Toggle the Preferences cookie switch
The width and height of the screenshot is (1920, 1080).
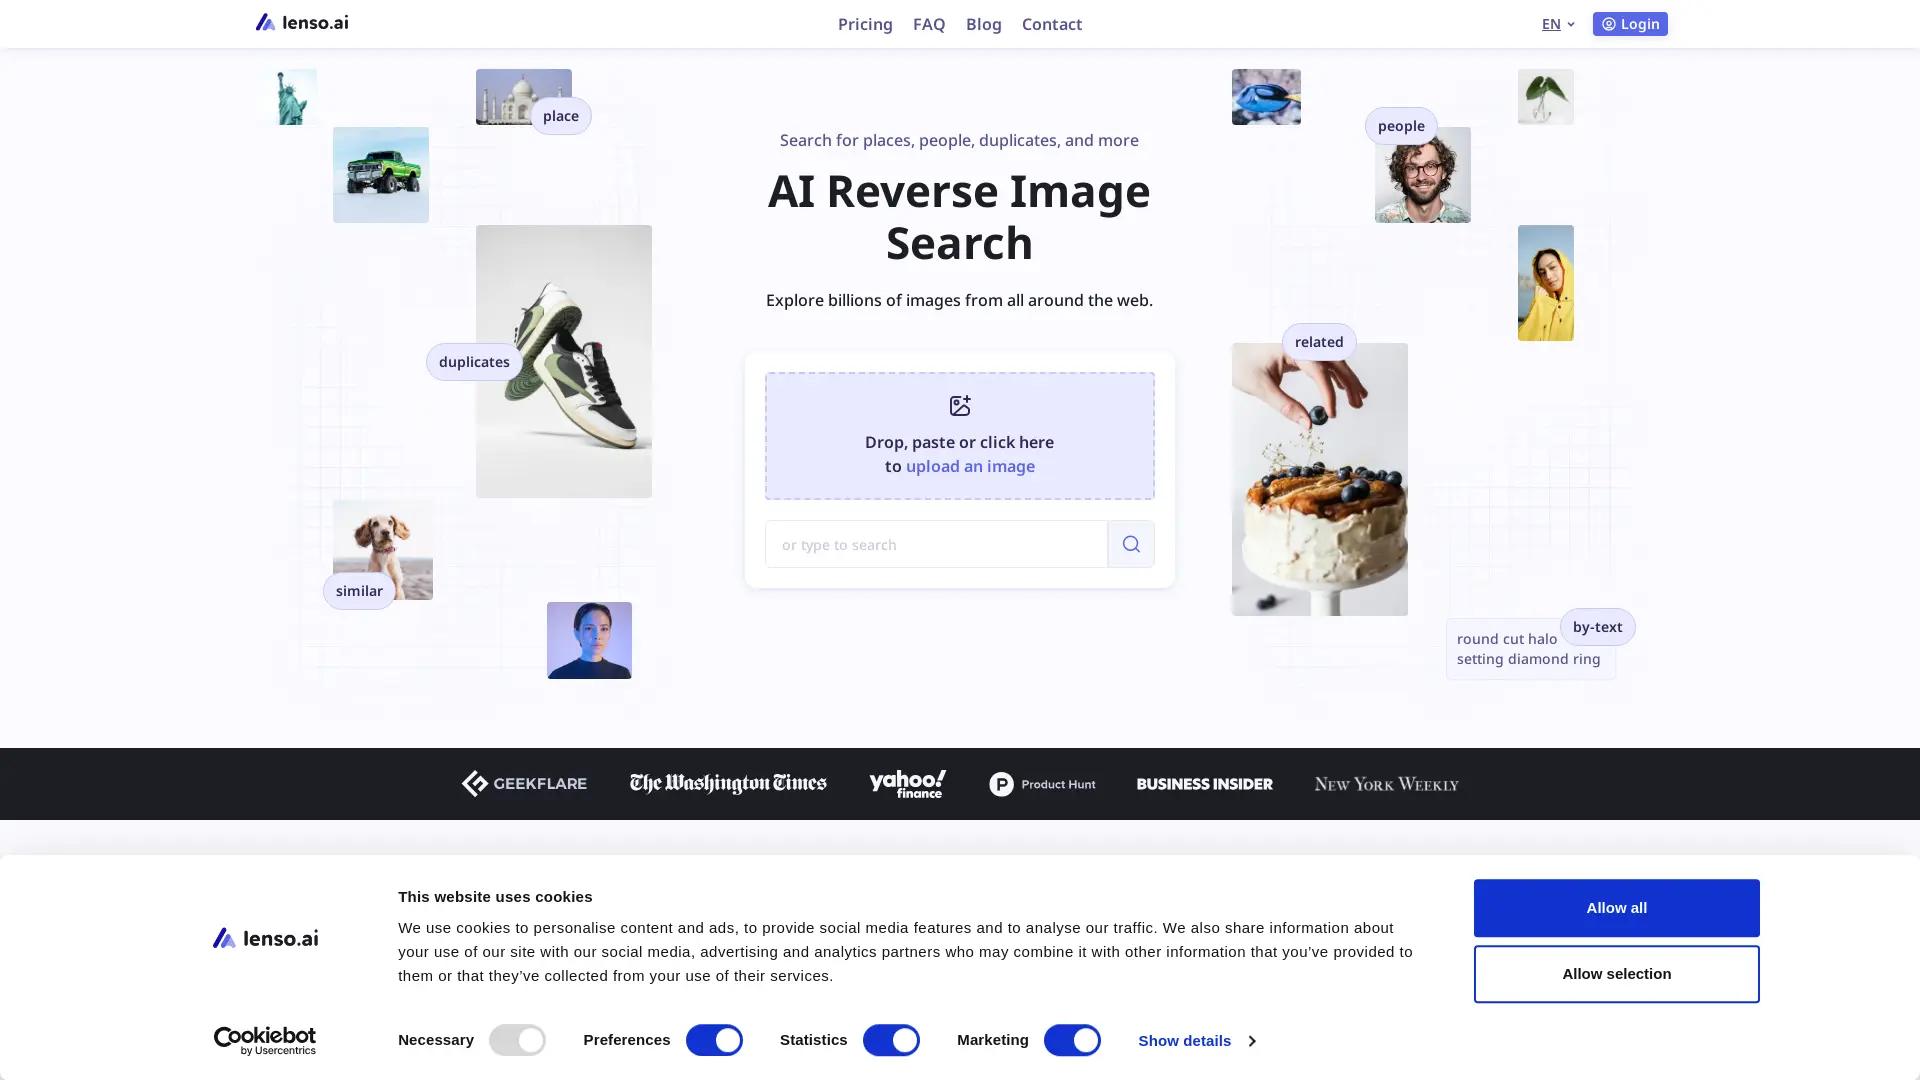[713, 1040]
